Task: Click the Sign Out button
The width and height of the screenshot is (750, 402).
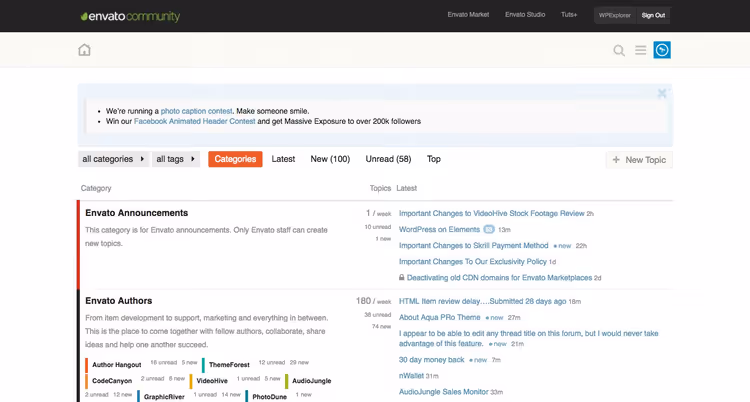Action: 653,15
